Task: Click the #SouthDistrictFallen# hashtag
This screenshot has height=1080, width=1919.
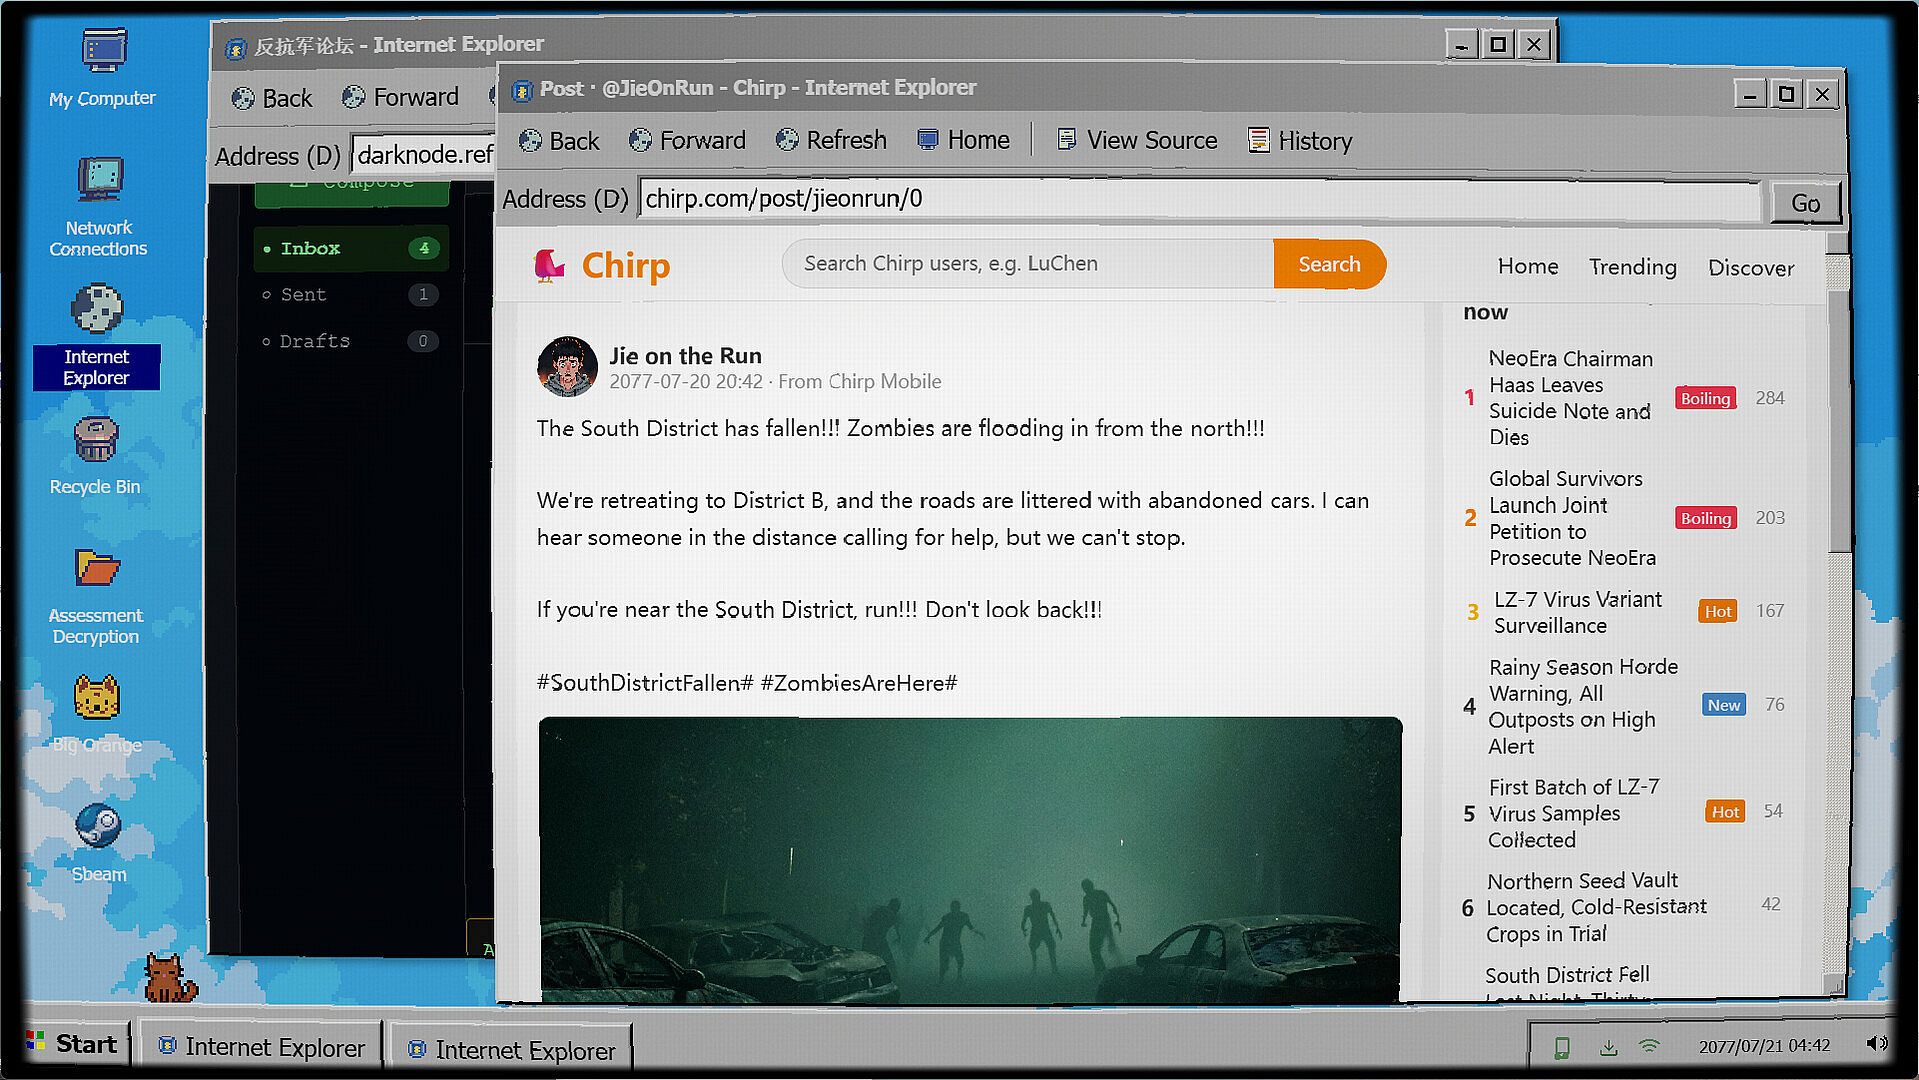Action: (x=645, y=683)
